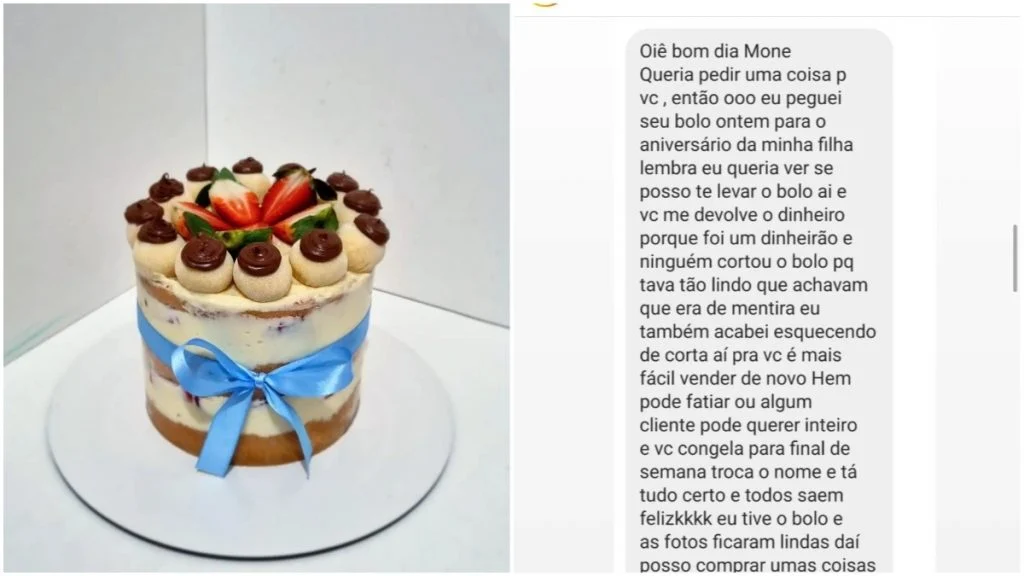1024x576 pixels.
Task: Click the line "aniversário da minha filha"
Action: tap(746, 144)
